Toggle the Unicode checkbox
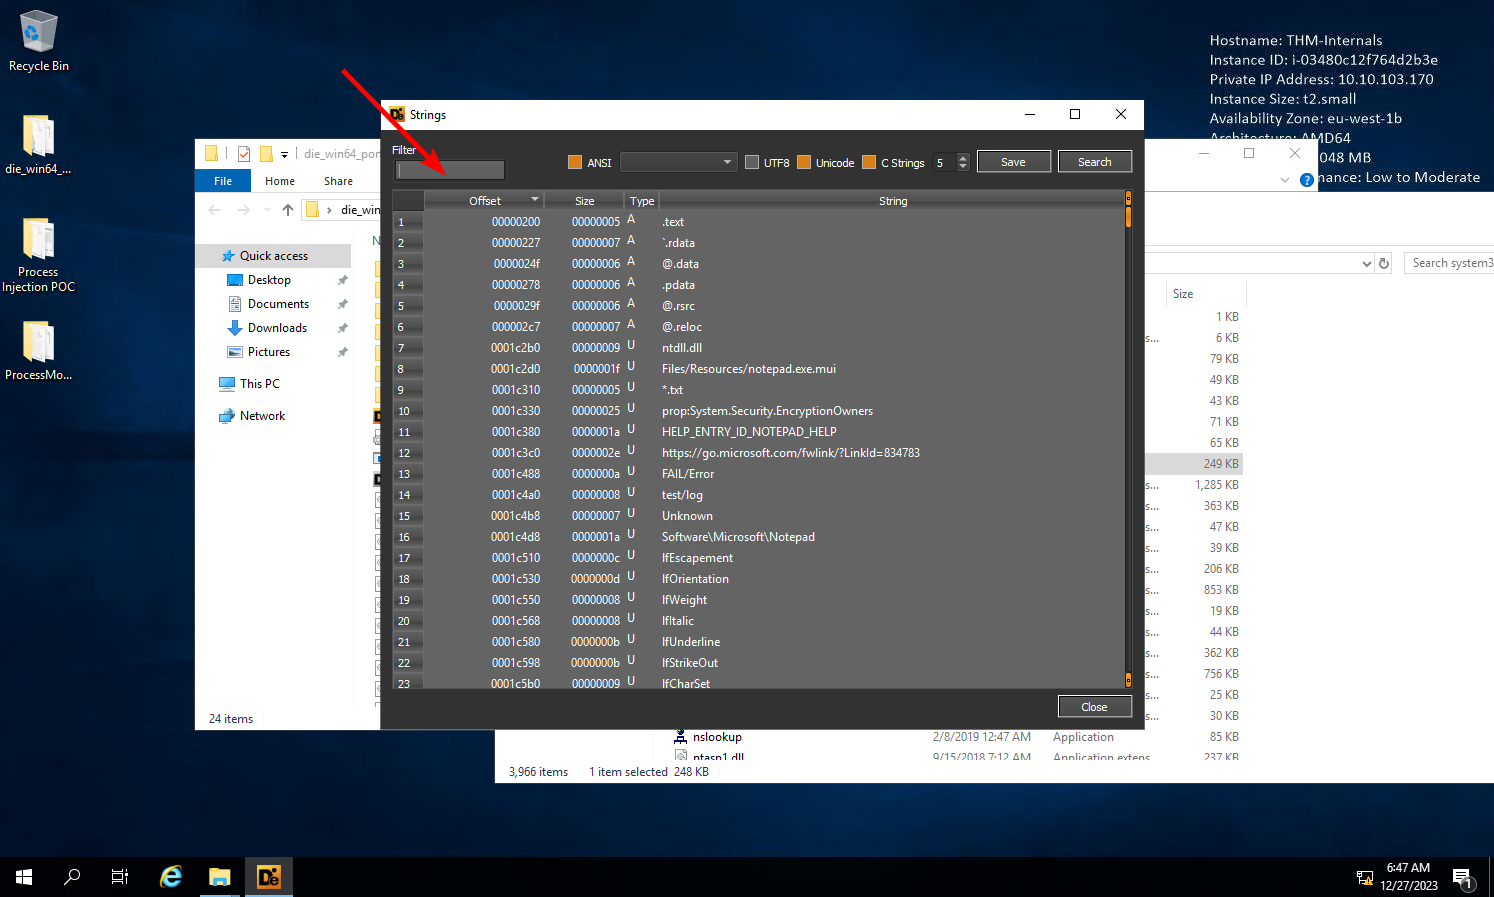Screen dimensions: 1494x897 click(x=804, y=162)
